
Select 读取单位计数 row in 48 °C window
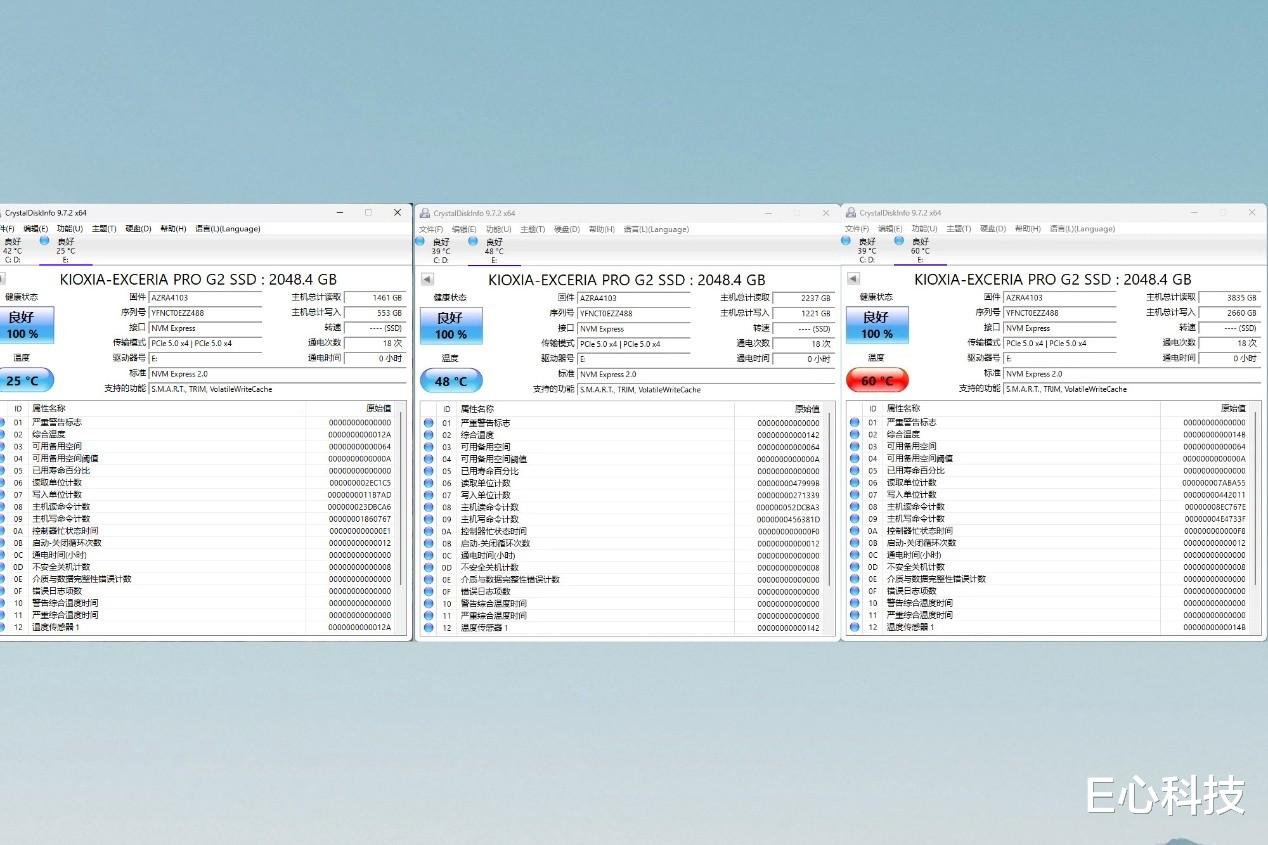click(624, 483)
